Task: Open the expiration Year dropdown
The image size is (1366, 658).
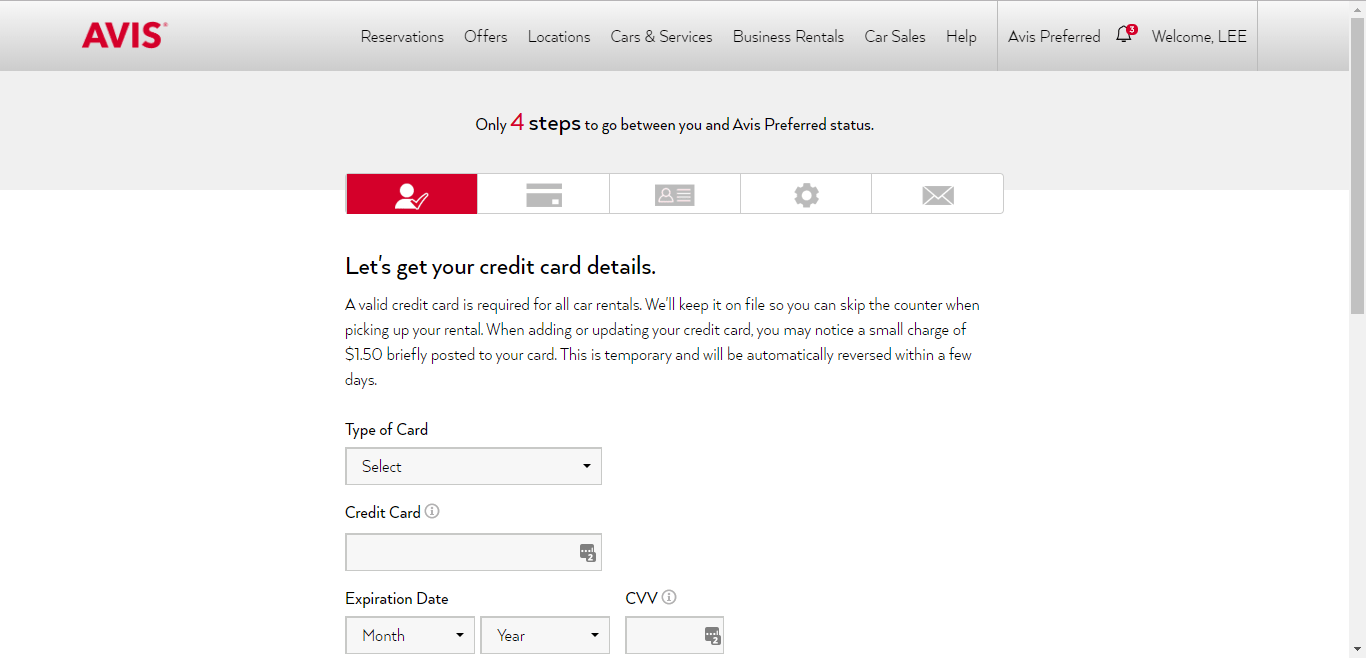Action: (545, 635)
